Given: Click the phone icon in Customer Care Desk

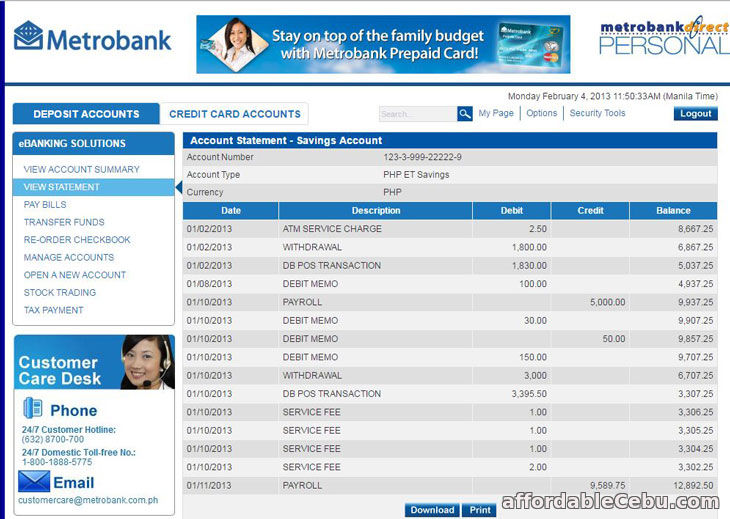Looking at the screenshot, I should (33, 408).
